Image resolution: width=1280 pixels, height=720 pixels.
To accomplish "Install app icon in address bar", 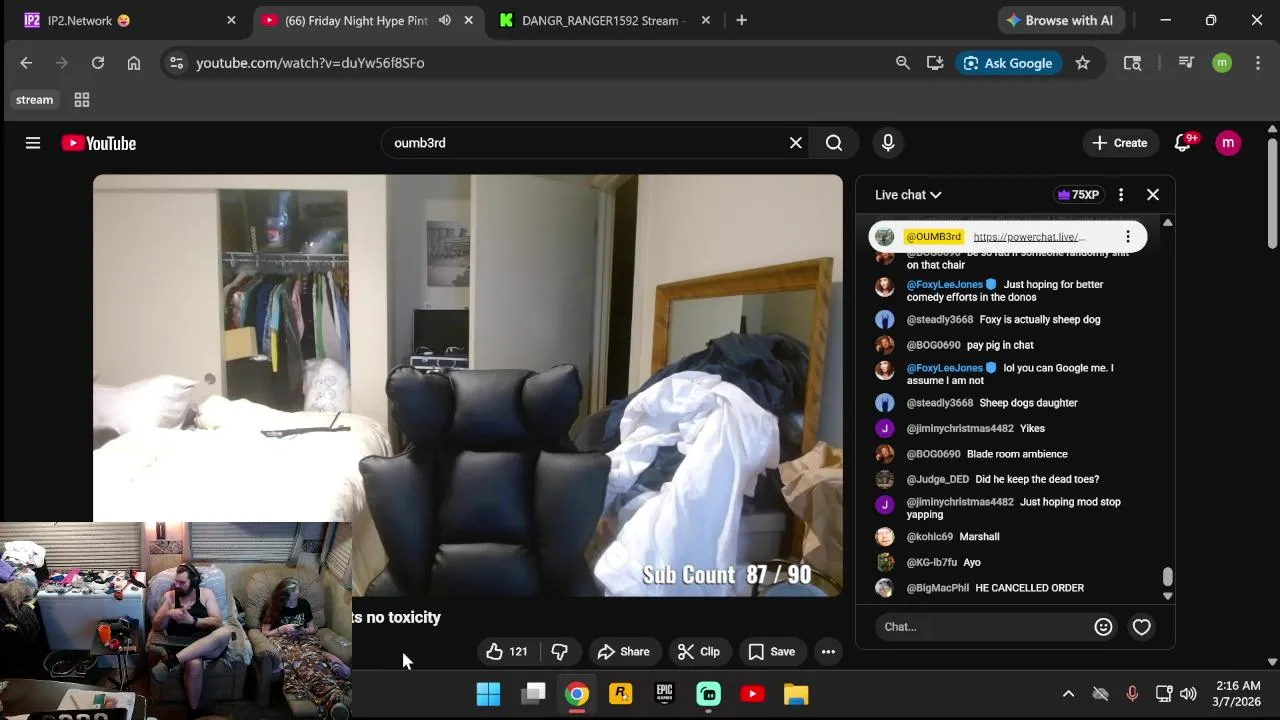I will [935, 63].
